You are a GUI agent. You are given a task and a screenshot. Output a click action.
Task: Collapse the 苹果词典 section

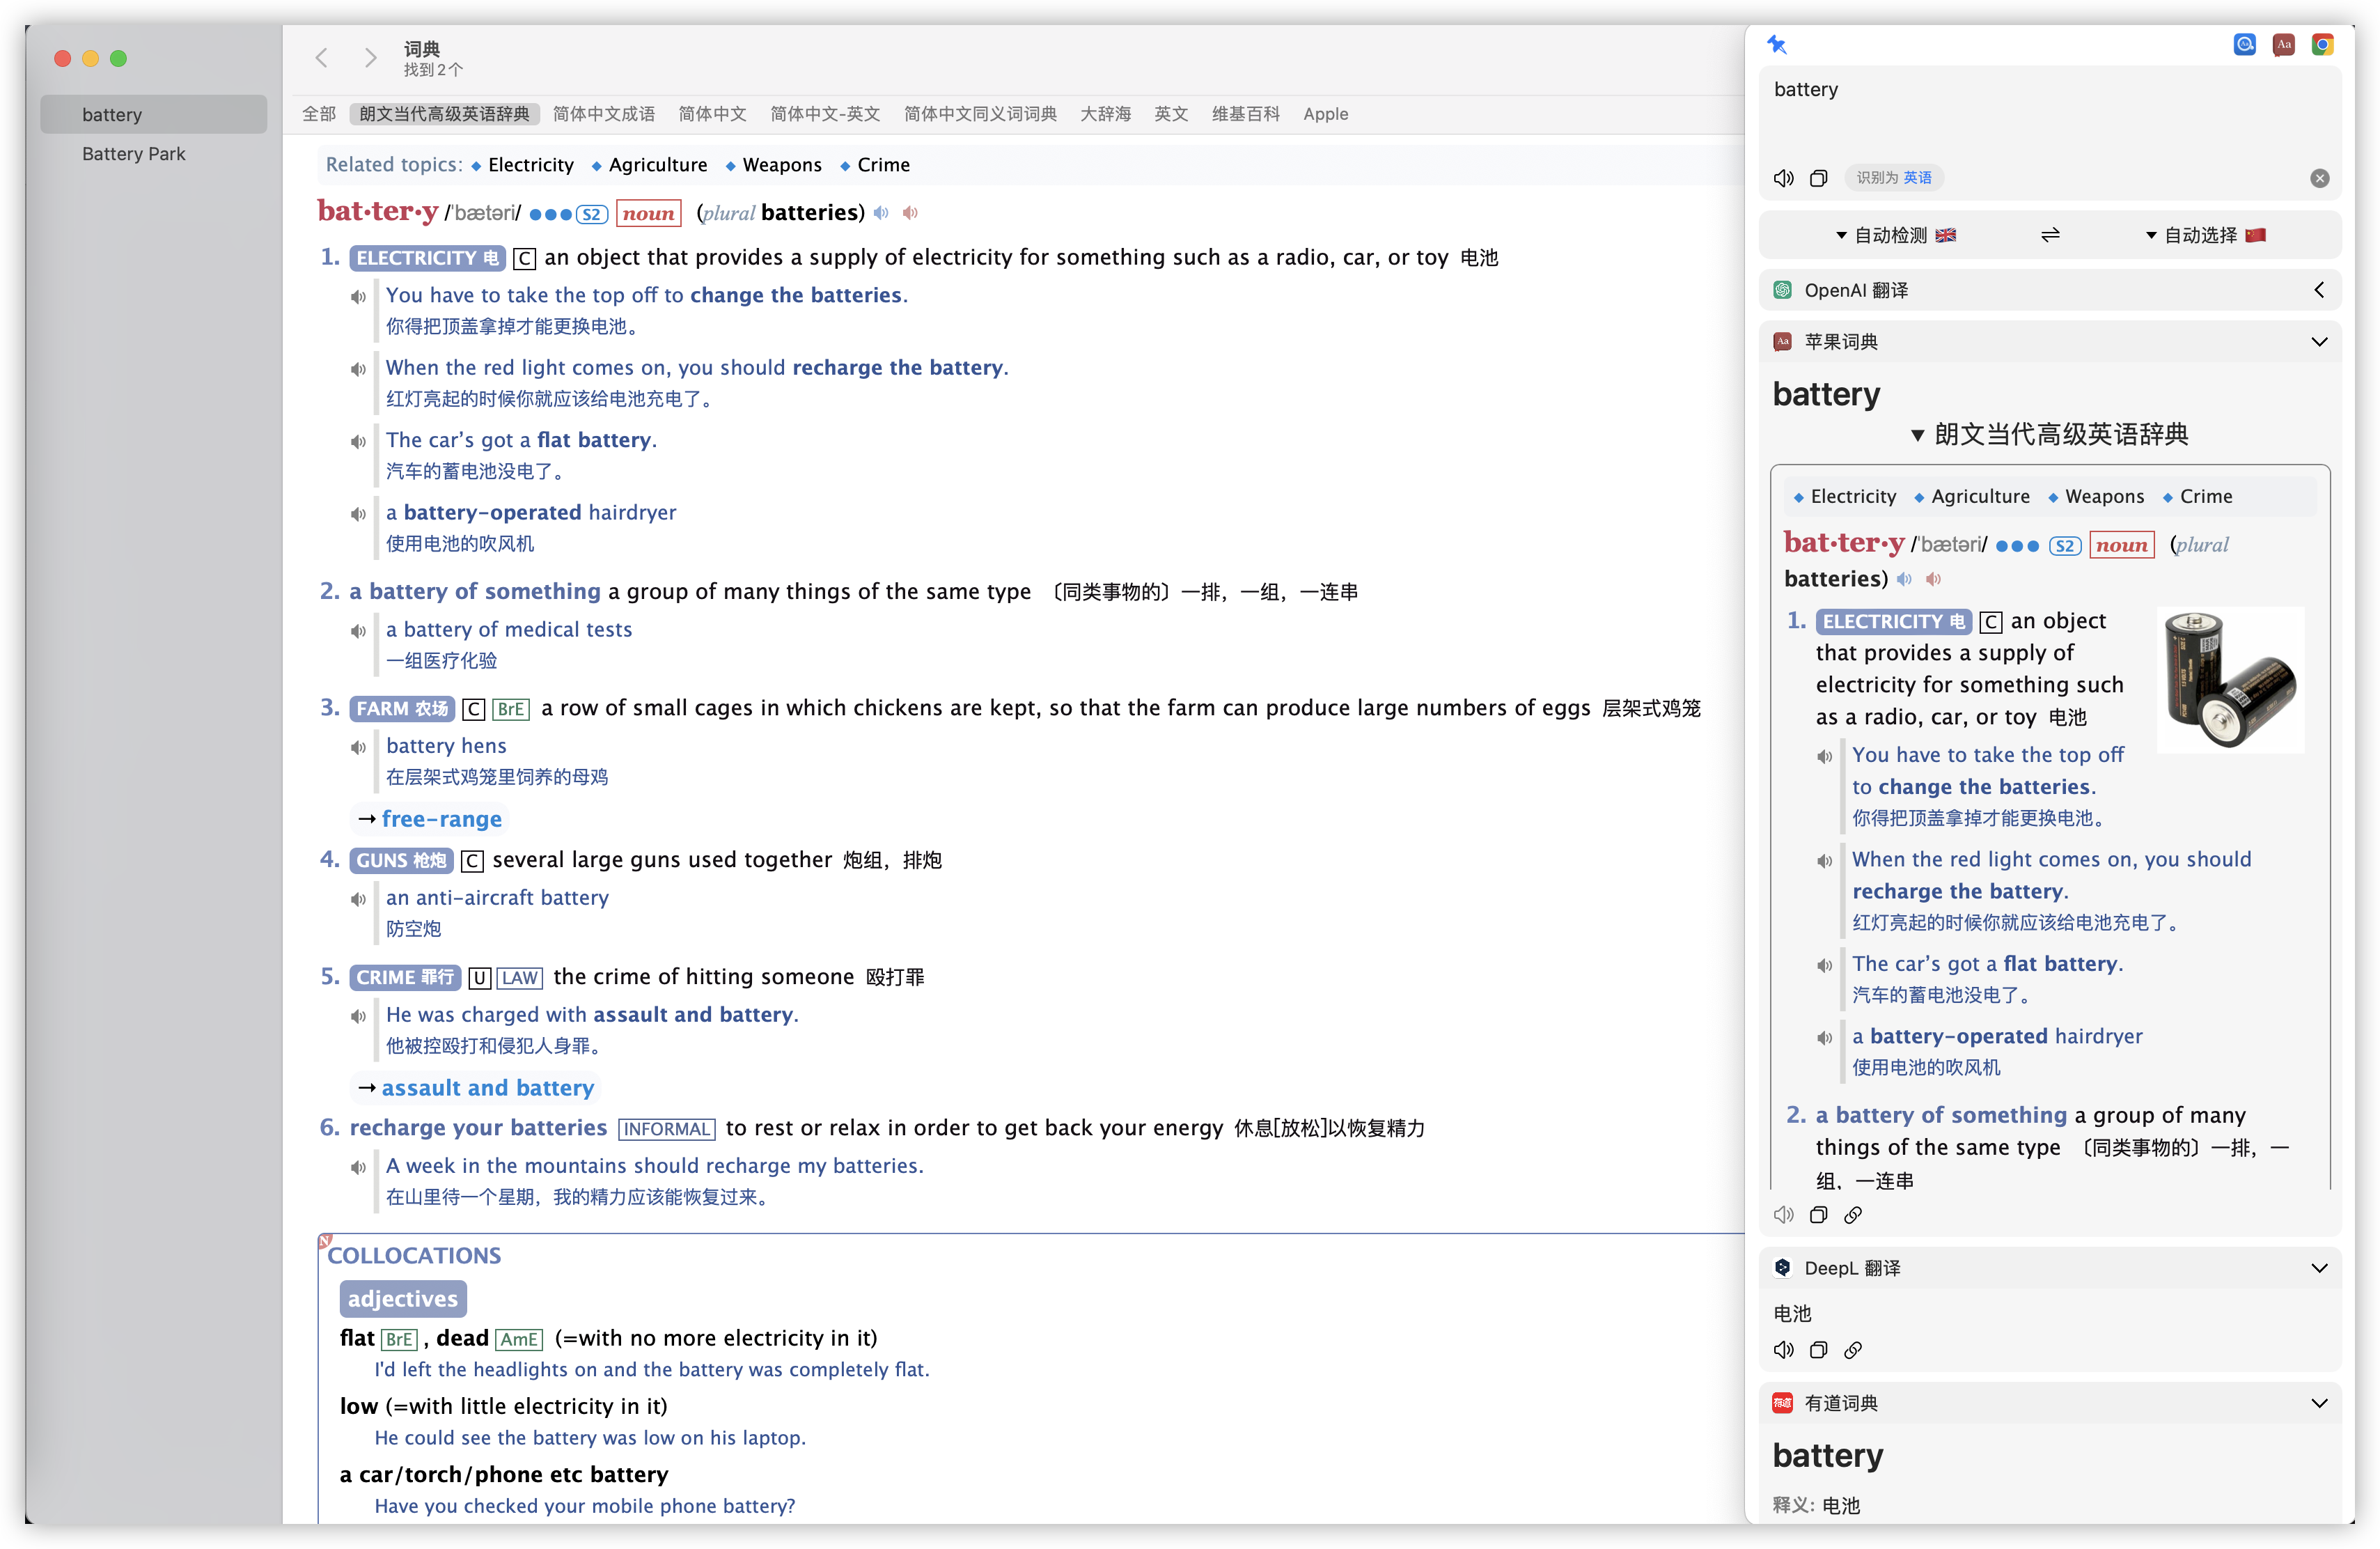tap(2318, 342)
